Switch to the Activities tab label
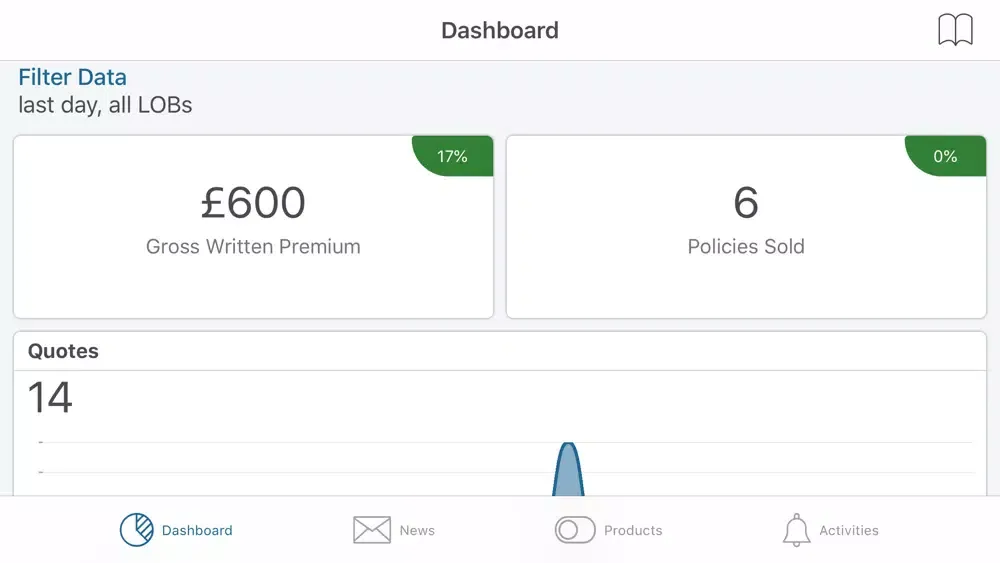 click(849, 530)
